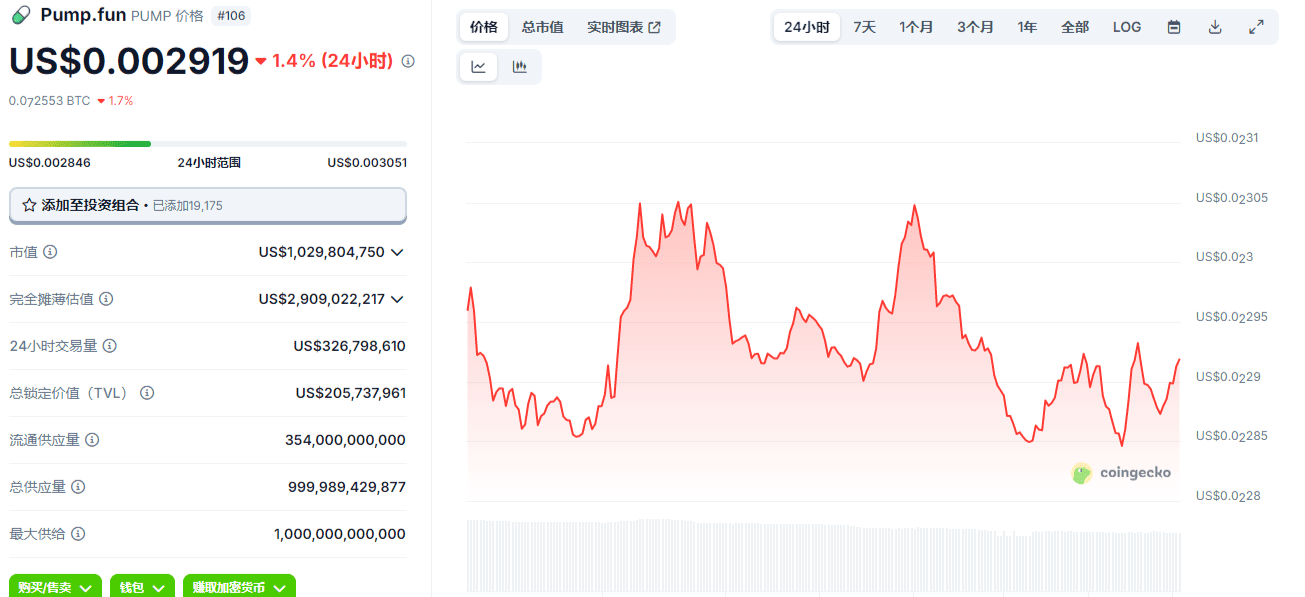Click the 354,000,000,000 circulating supply value
1305x597 pixels.
click(345, 440)
